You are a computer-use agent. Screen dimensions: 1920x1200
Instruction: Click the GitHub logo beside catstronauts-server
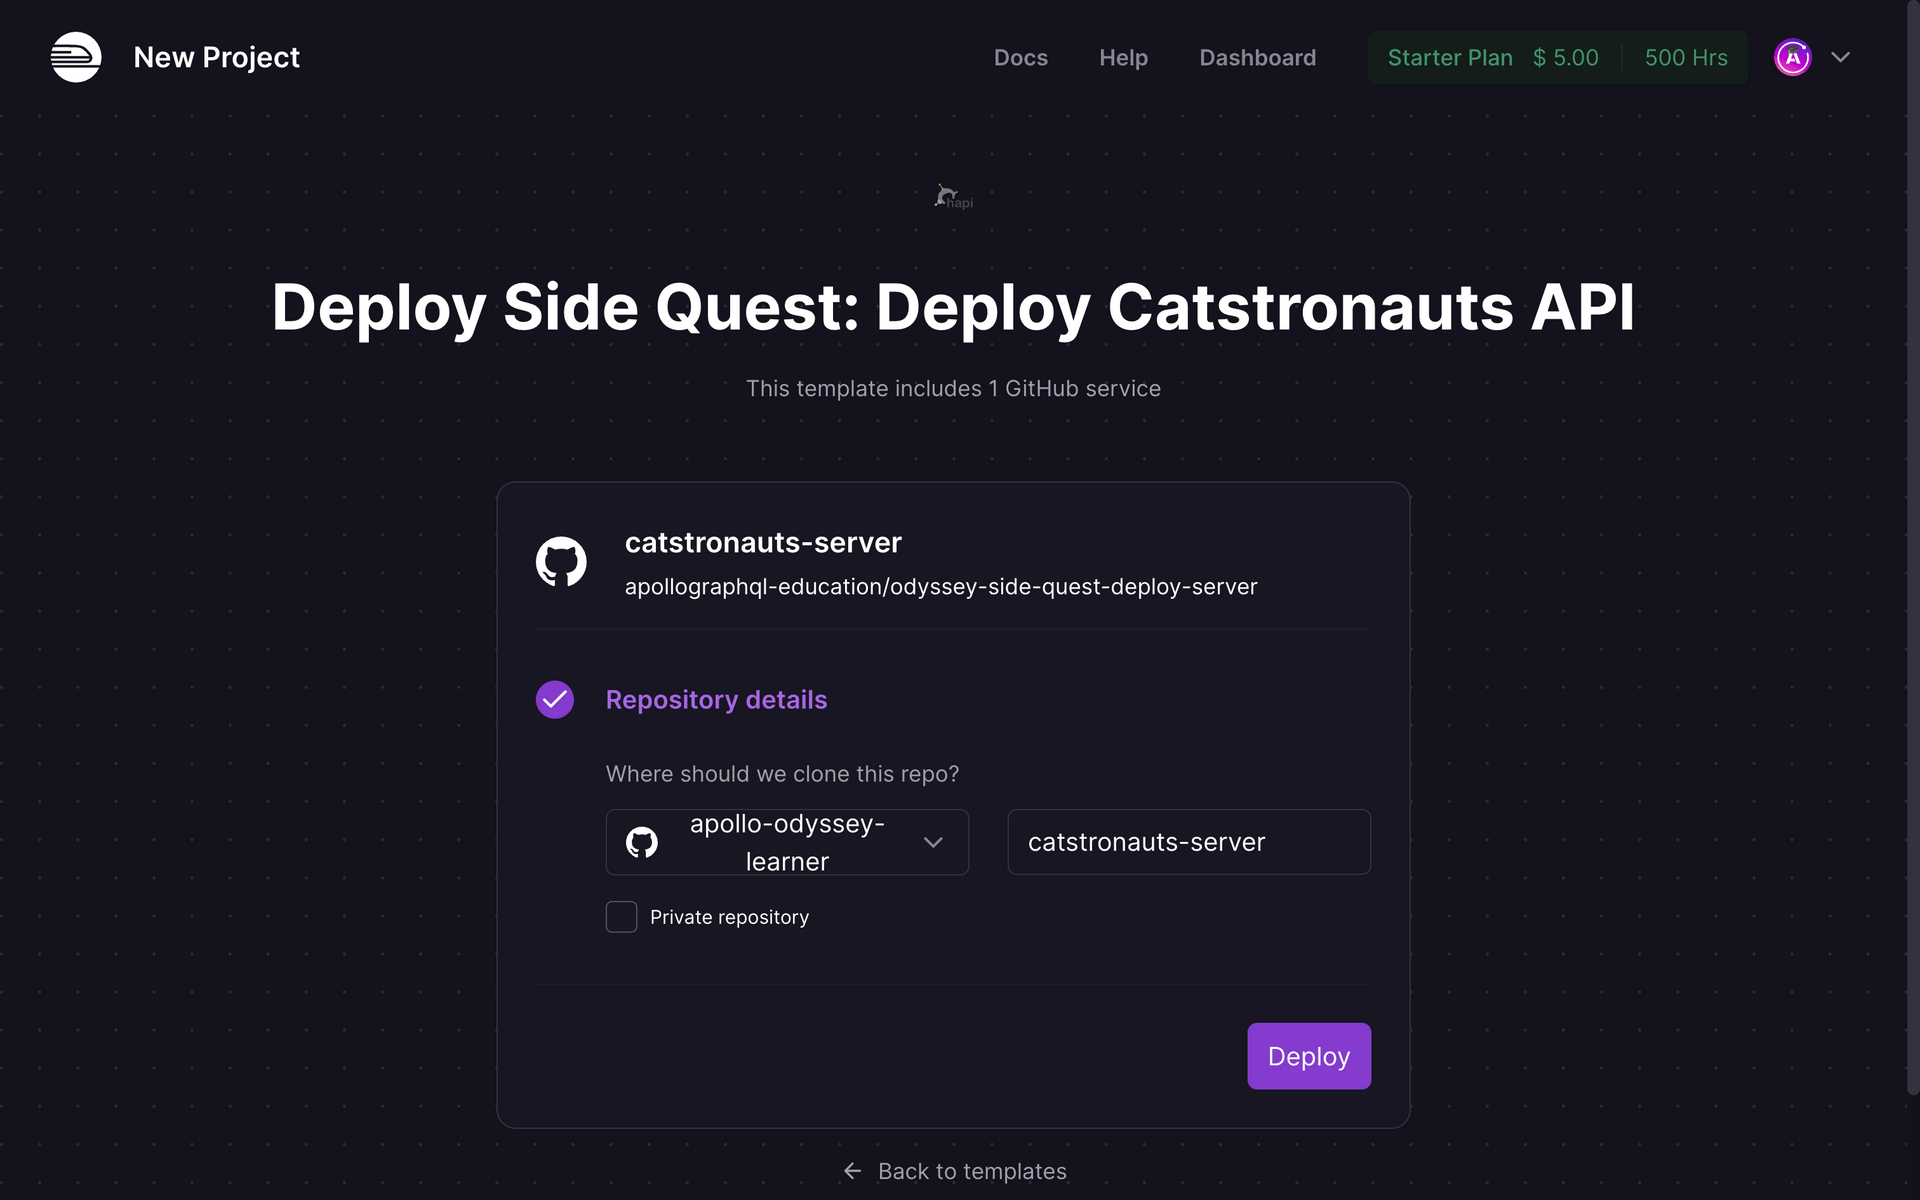[561, 562]
